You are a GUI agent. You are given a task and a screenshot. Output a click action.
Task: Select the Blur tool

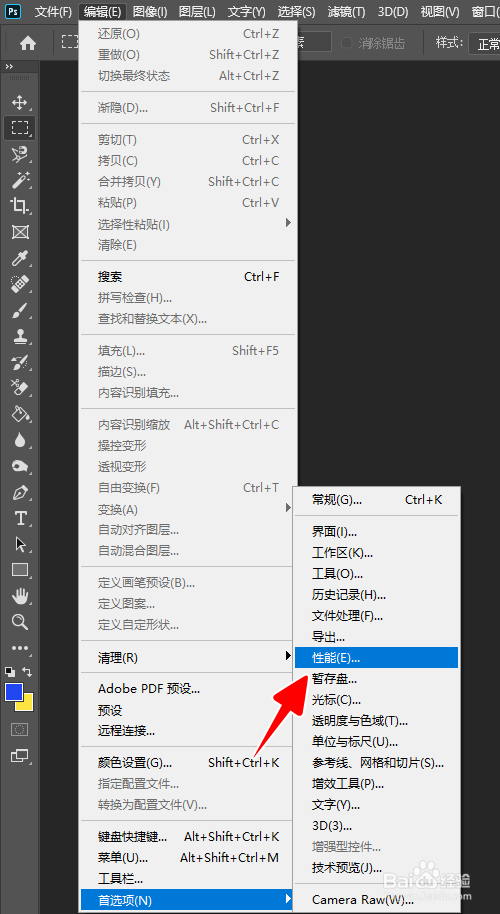point(20,441)
